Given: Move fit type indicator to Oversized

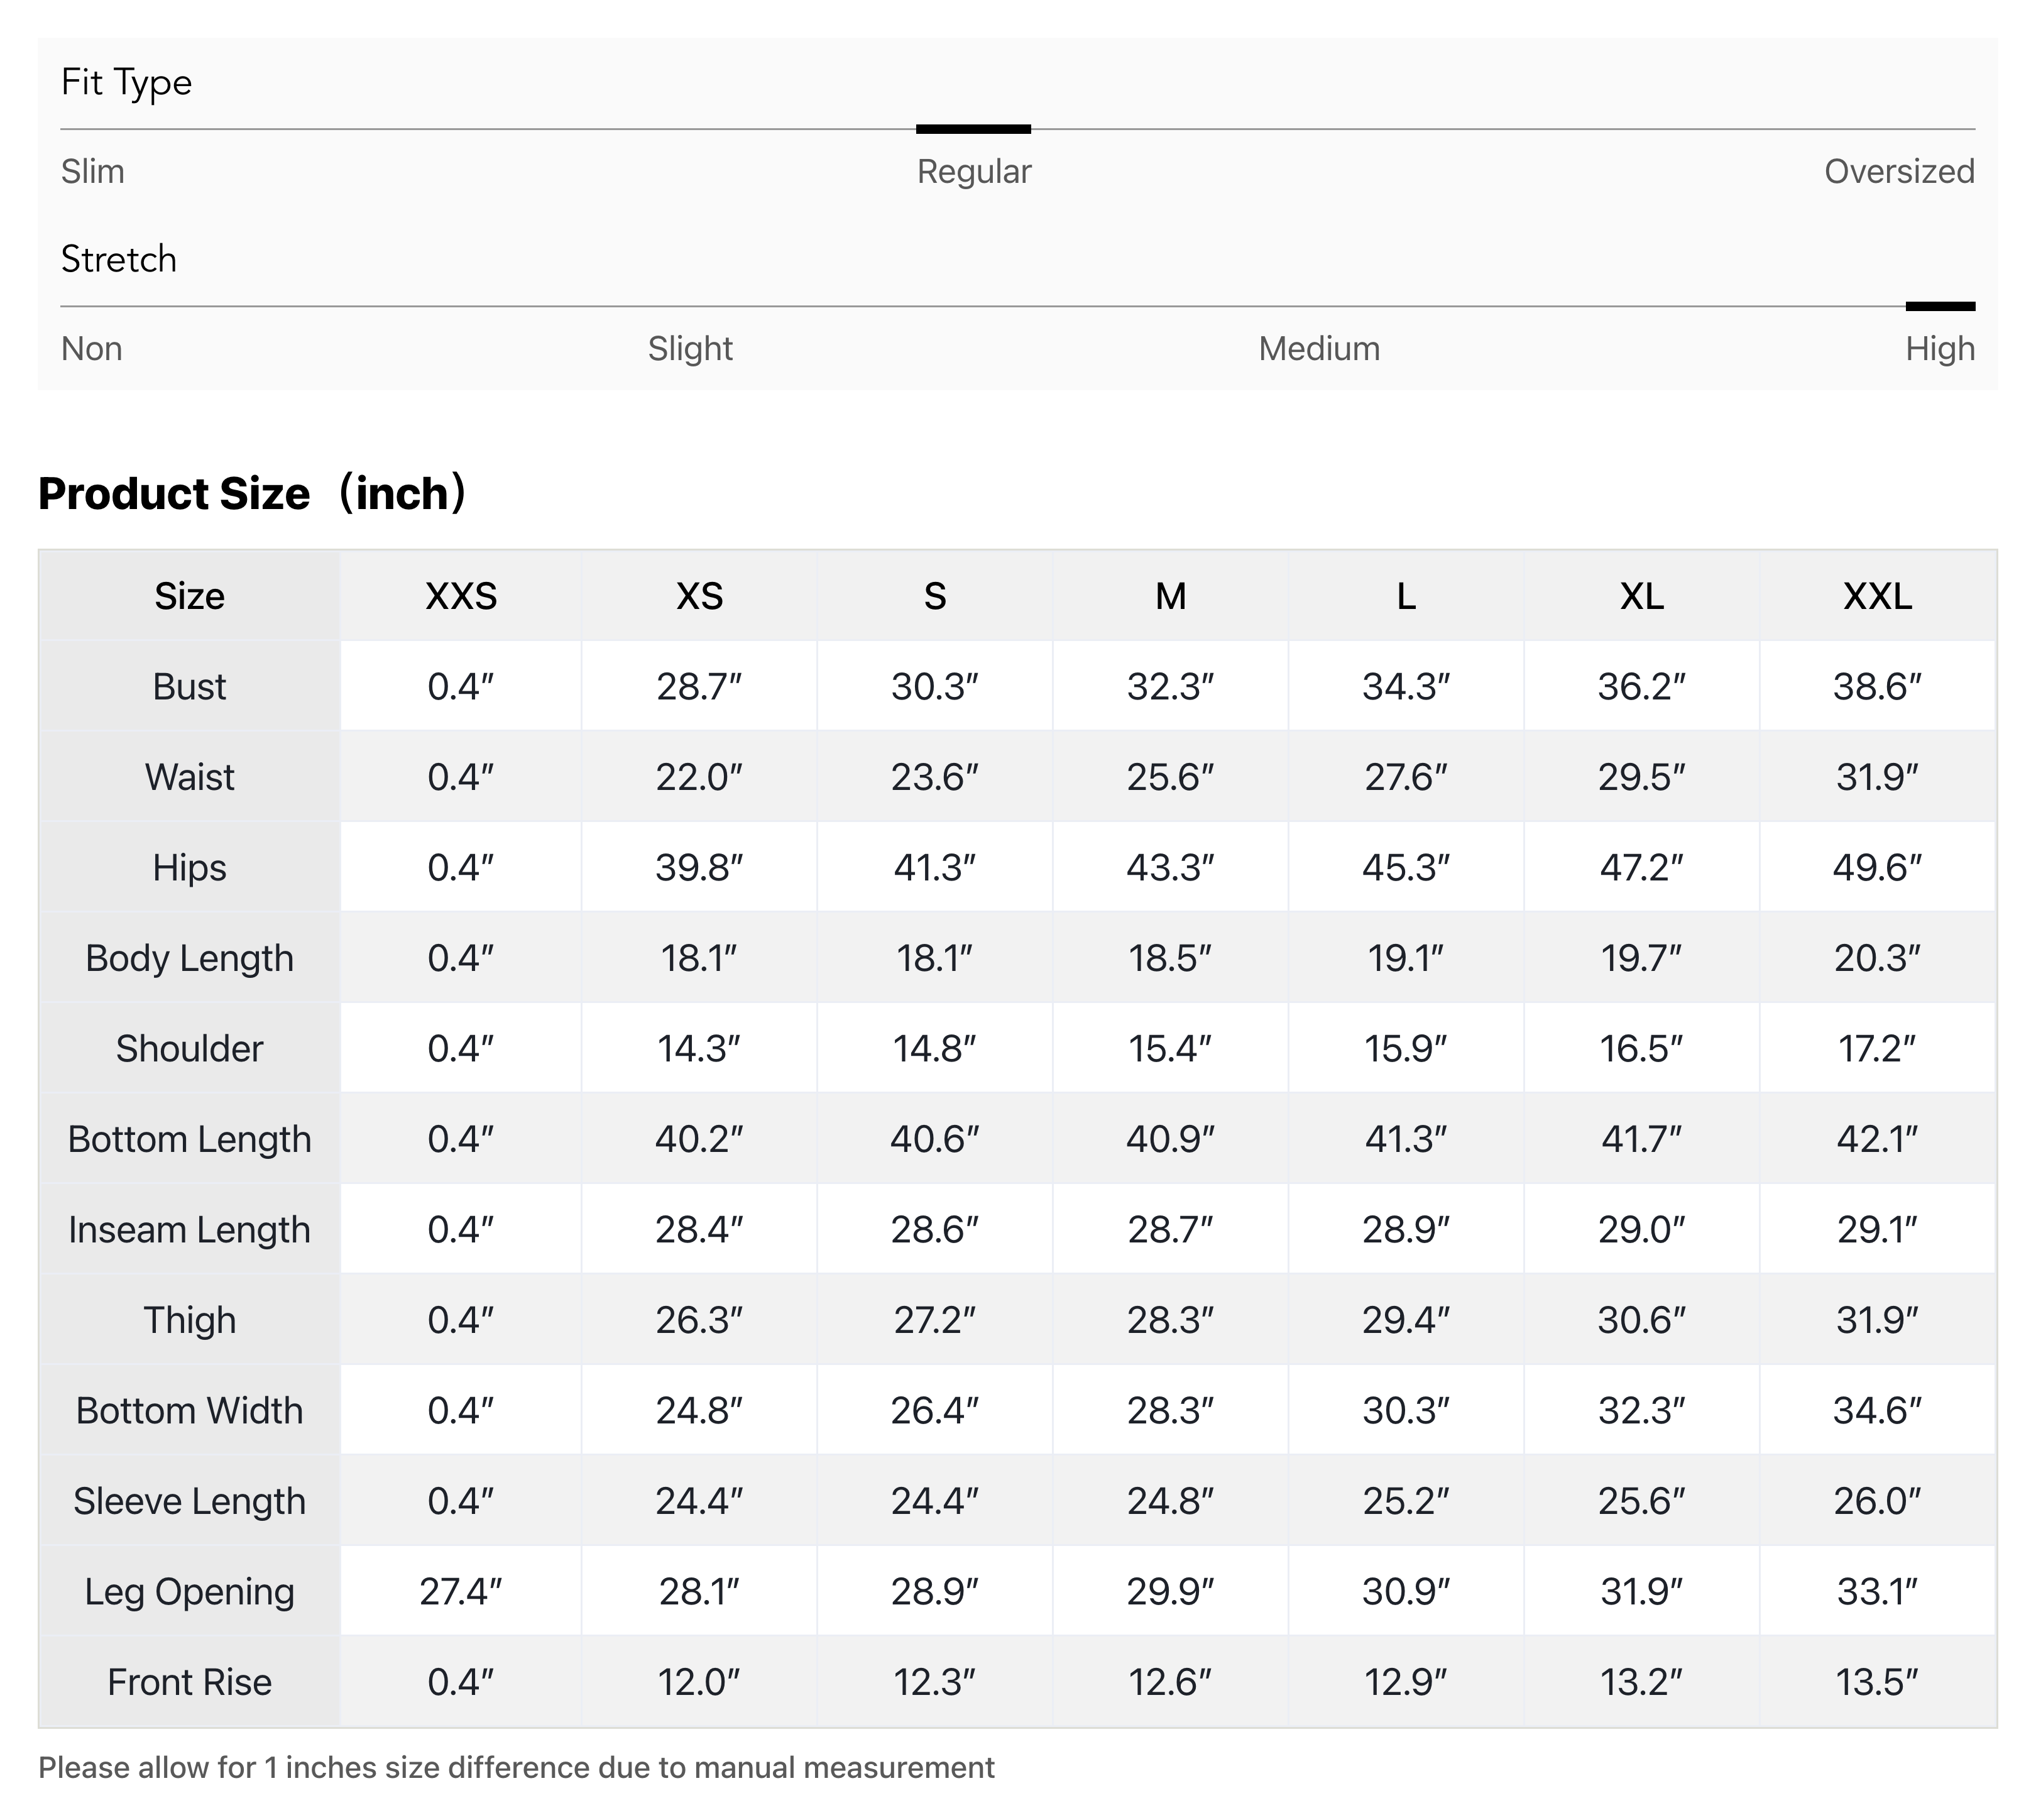Looking at the screenshot, I should pyautogui.click(x=1898, y=171).
